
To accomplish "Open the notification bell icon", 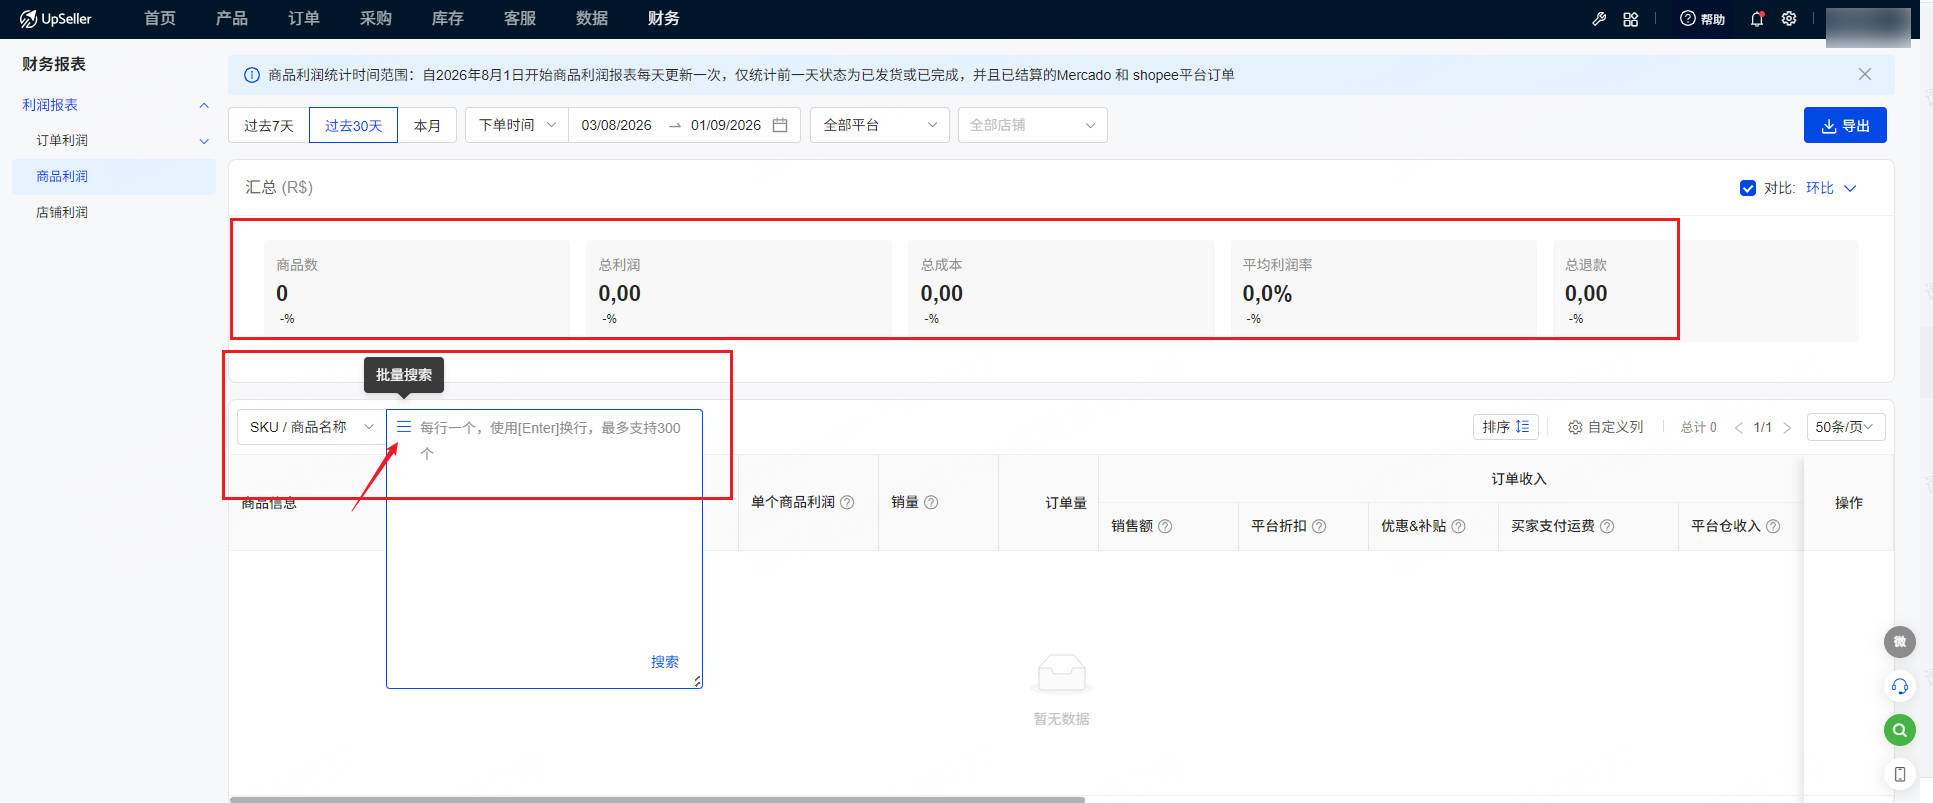I will point(1757,19).
